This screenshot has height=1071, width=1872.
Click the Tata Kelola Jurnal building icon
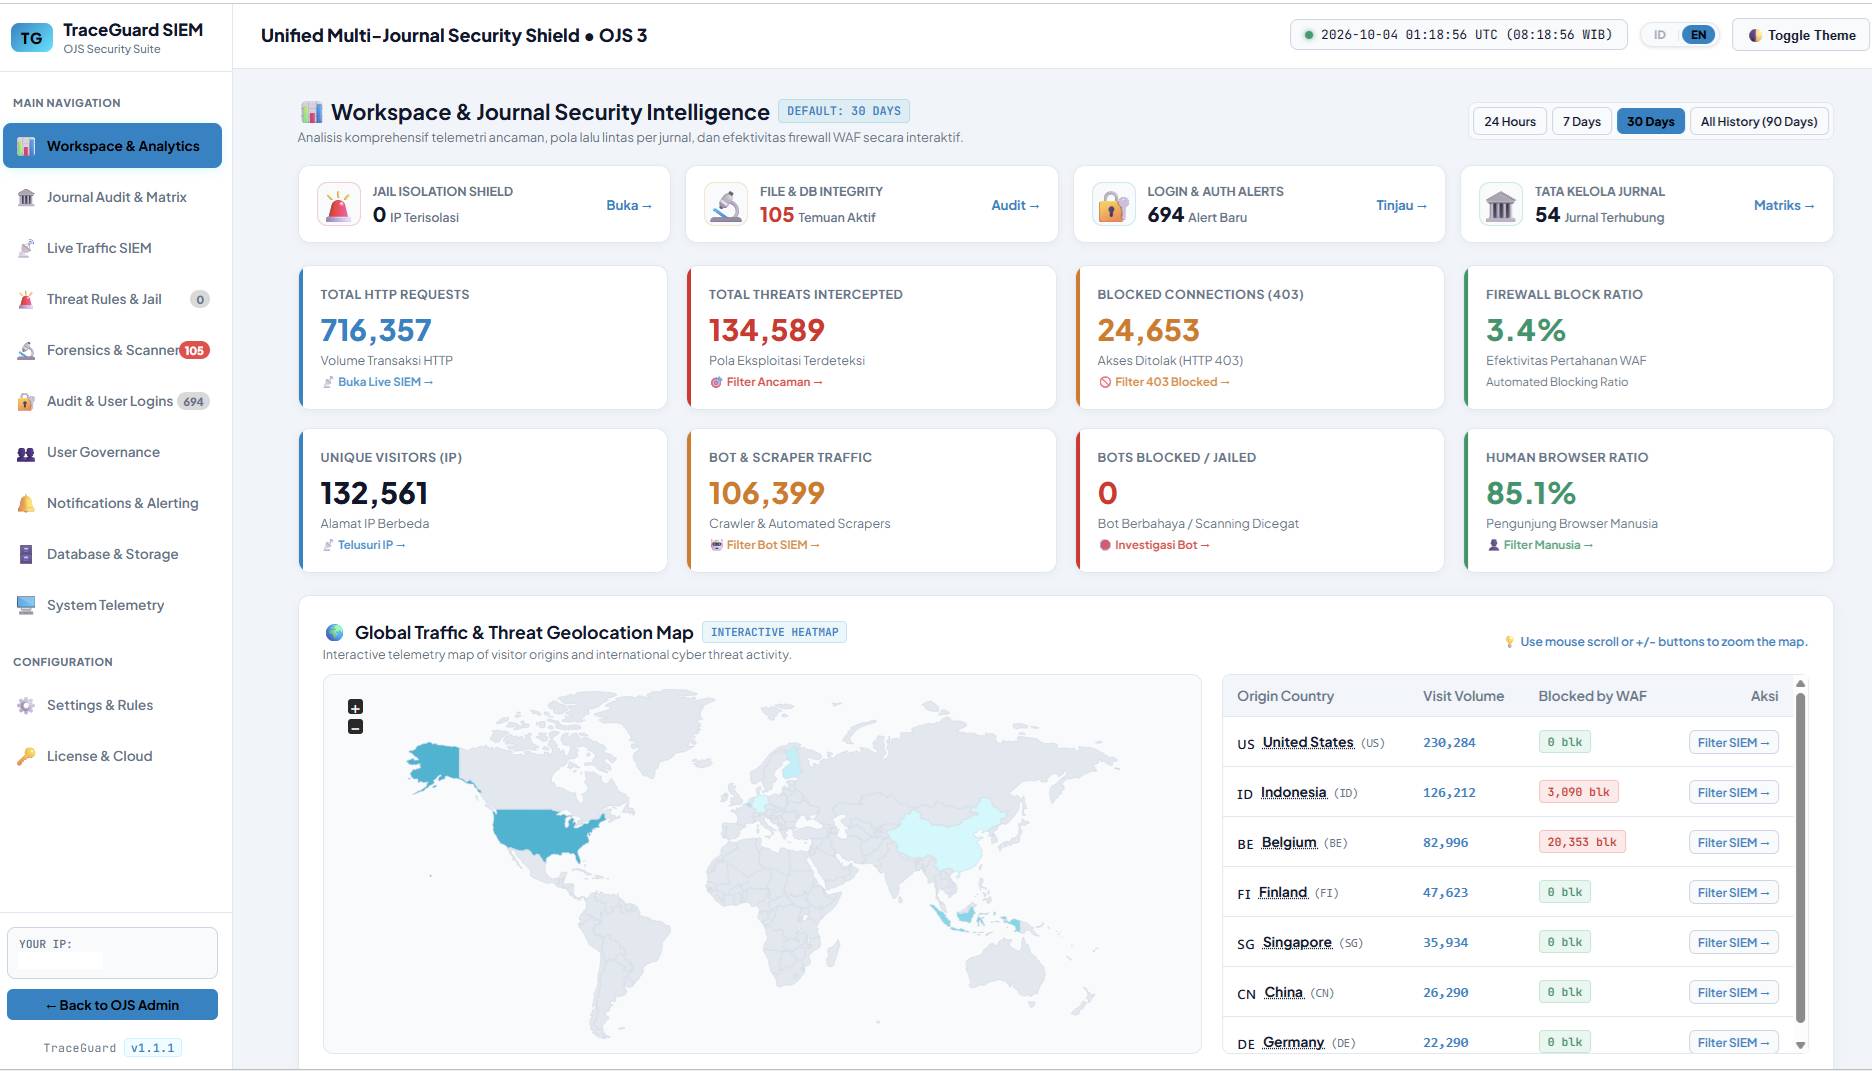[1501, 205]
